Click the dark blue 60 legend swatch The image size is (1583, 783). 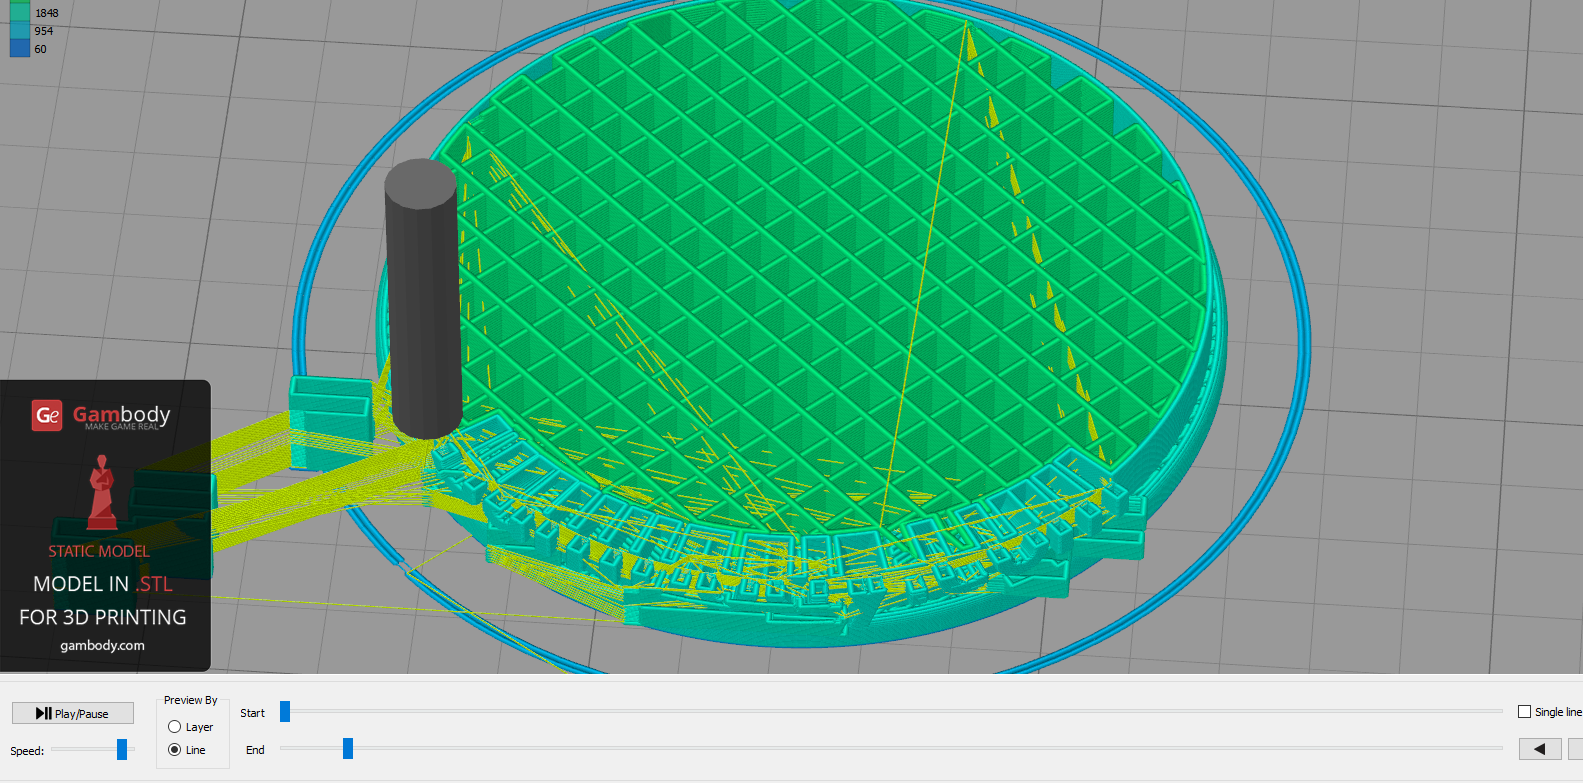click(20, 49)
